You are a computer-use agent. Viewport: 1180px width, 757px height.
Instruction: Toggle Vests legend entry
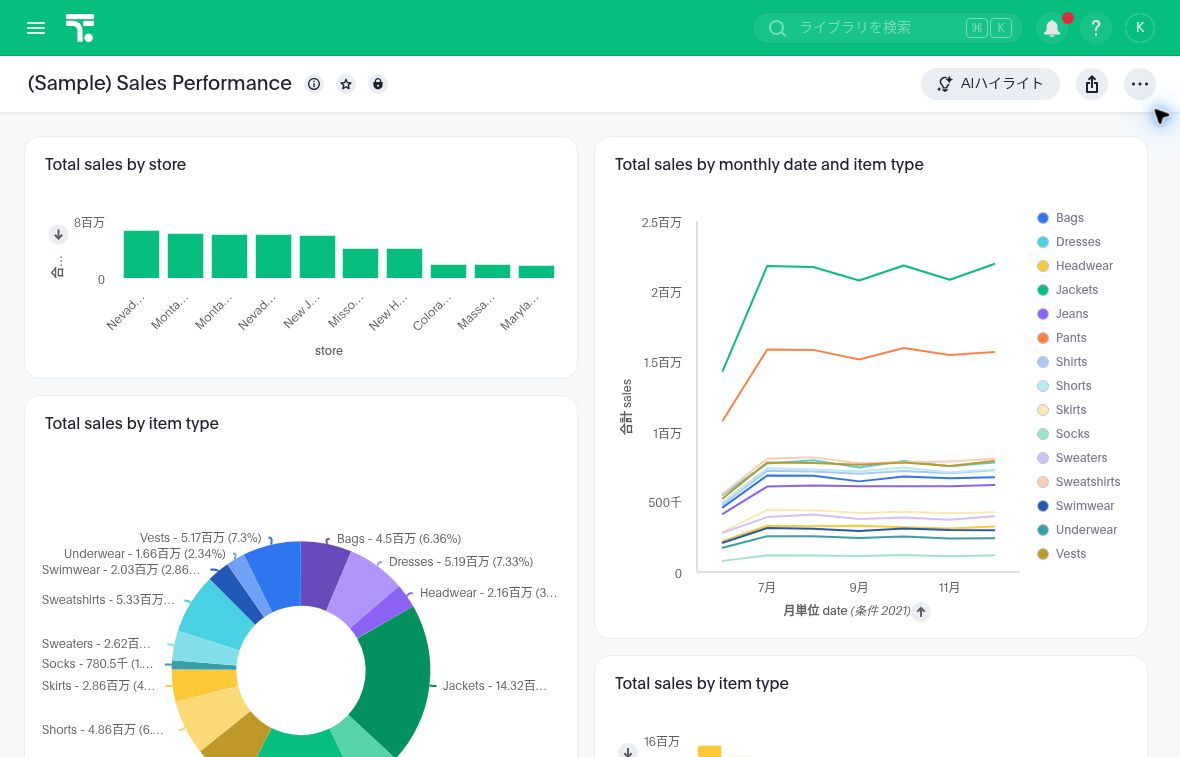click(x=1061, y=554)
